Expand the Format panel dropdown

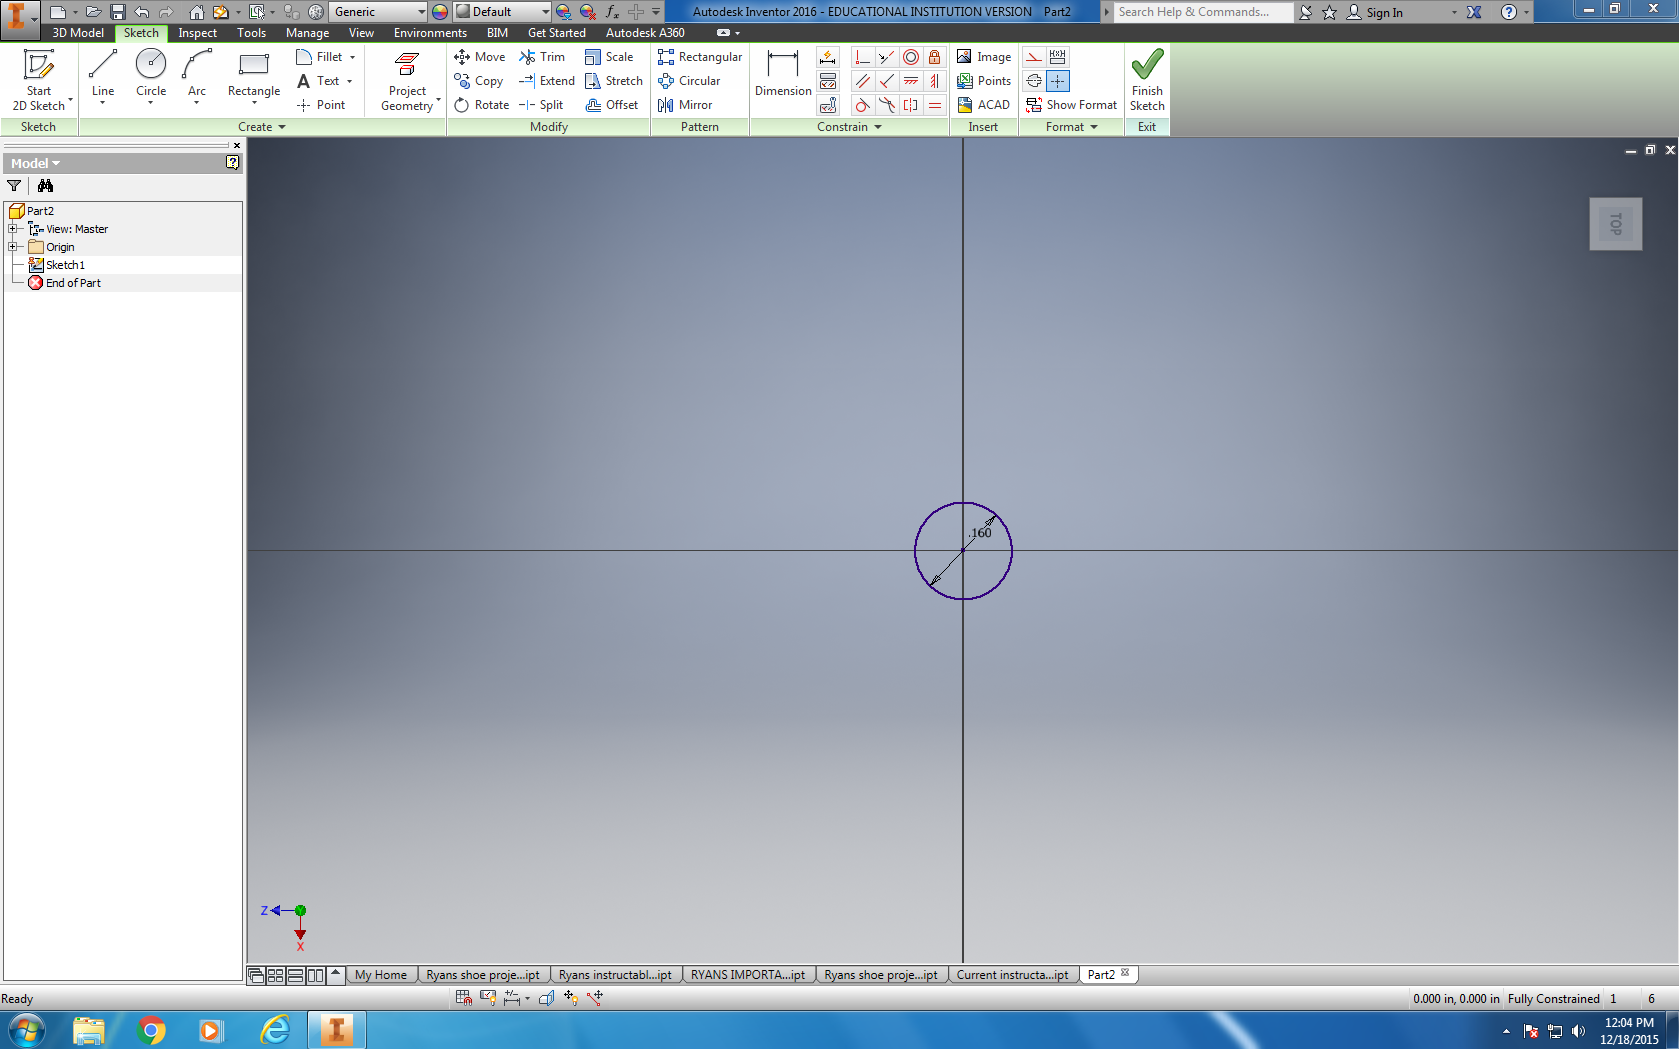(x=1072, y=127)
